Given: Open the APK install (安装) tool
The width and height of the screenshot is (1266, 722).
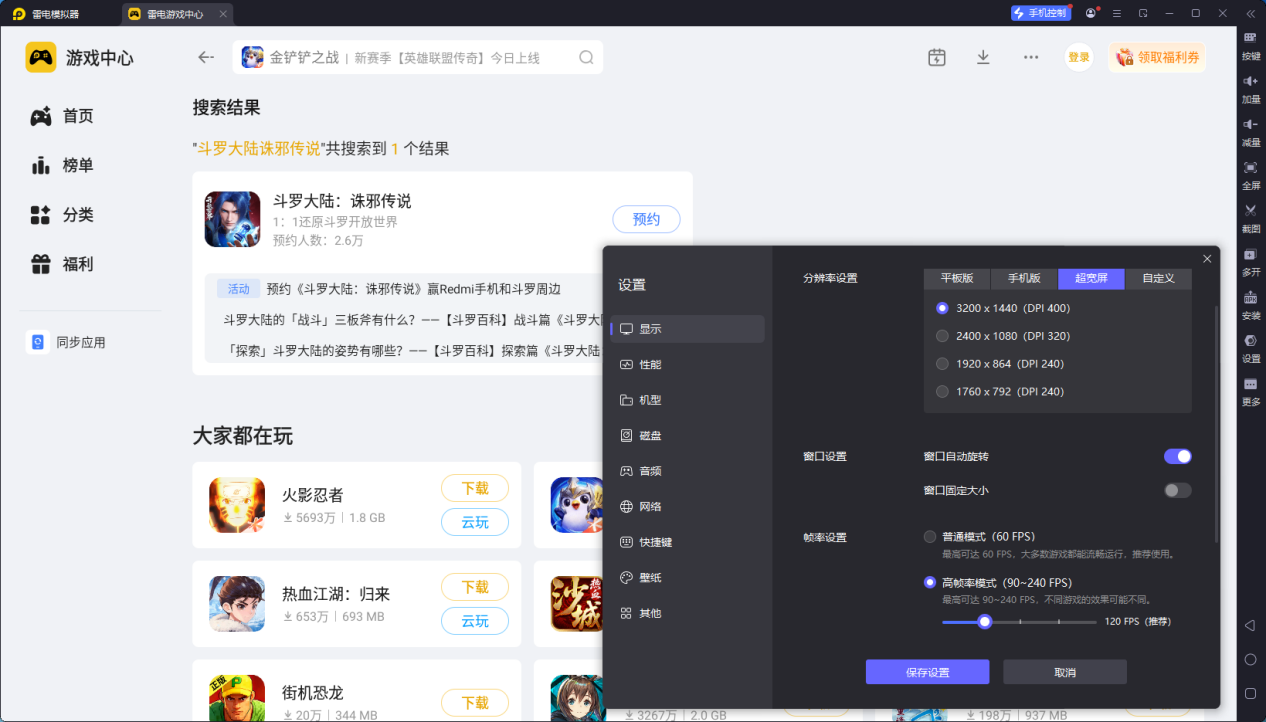Looking at the screenshot, I should 1250,301.
